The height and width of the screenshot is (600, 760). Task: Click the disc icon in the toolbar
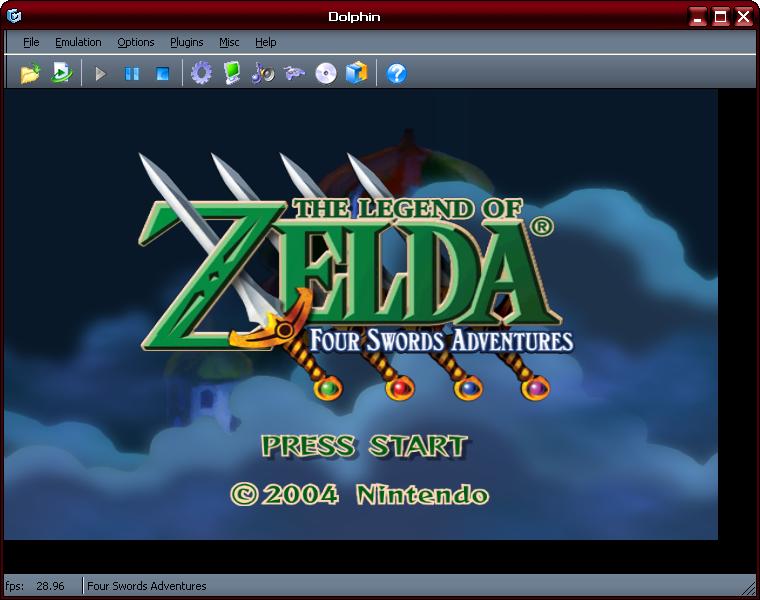tap(326, 74)
